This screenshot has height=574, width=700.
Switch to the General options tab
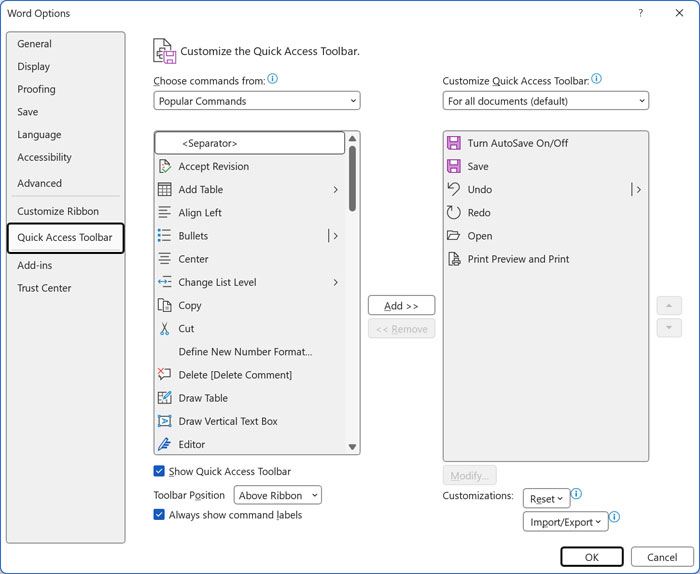[66, 44]
